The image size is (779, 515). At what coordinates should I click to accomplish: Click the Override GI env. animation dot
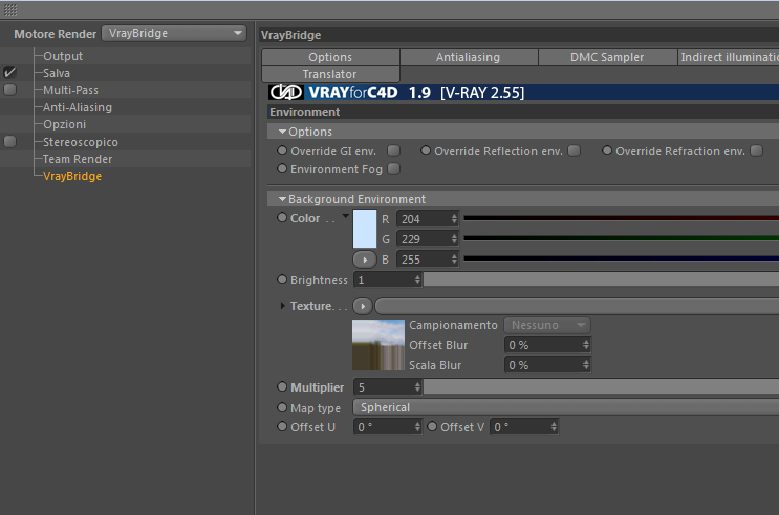click(282, 150)
